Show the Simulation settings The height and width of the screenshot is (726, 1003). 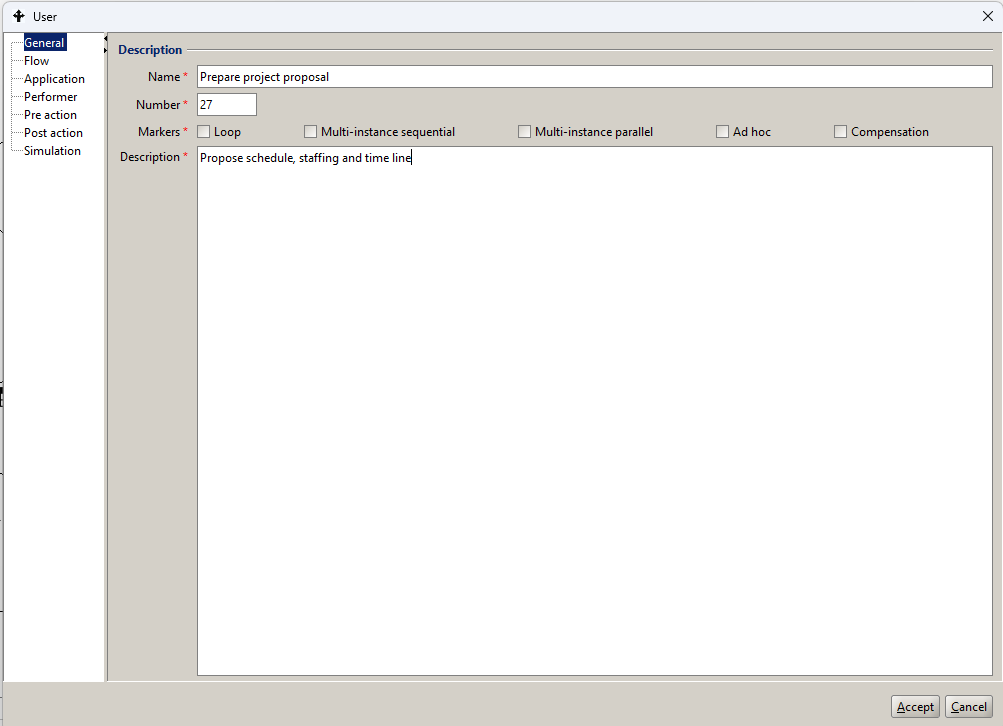52,151
